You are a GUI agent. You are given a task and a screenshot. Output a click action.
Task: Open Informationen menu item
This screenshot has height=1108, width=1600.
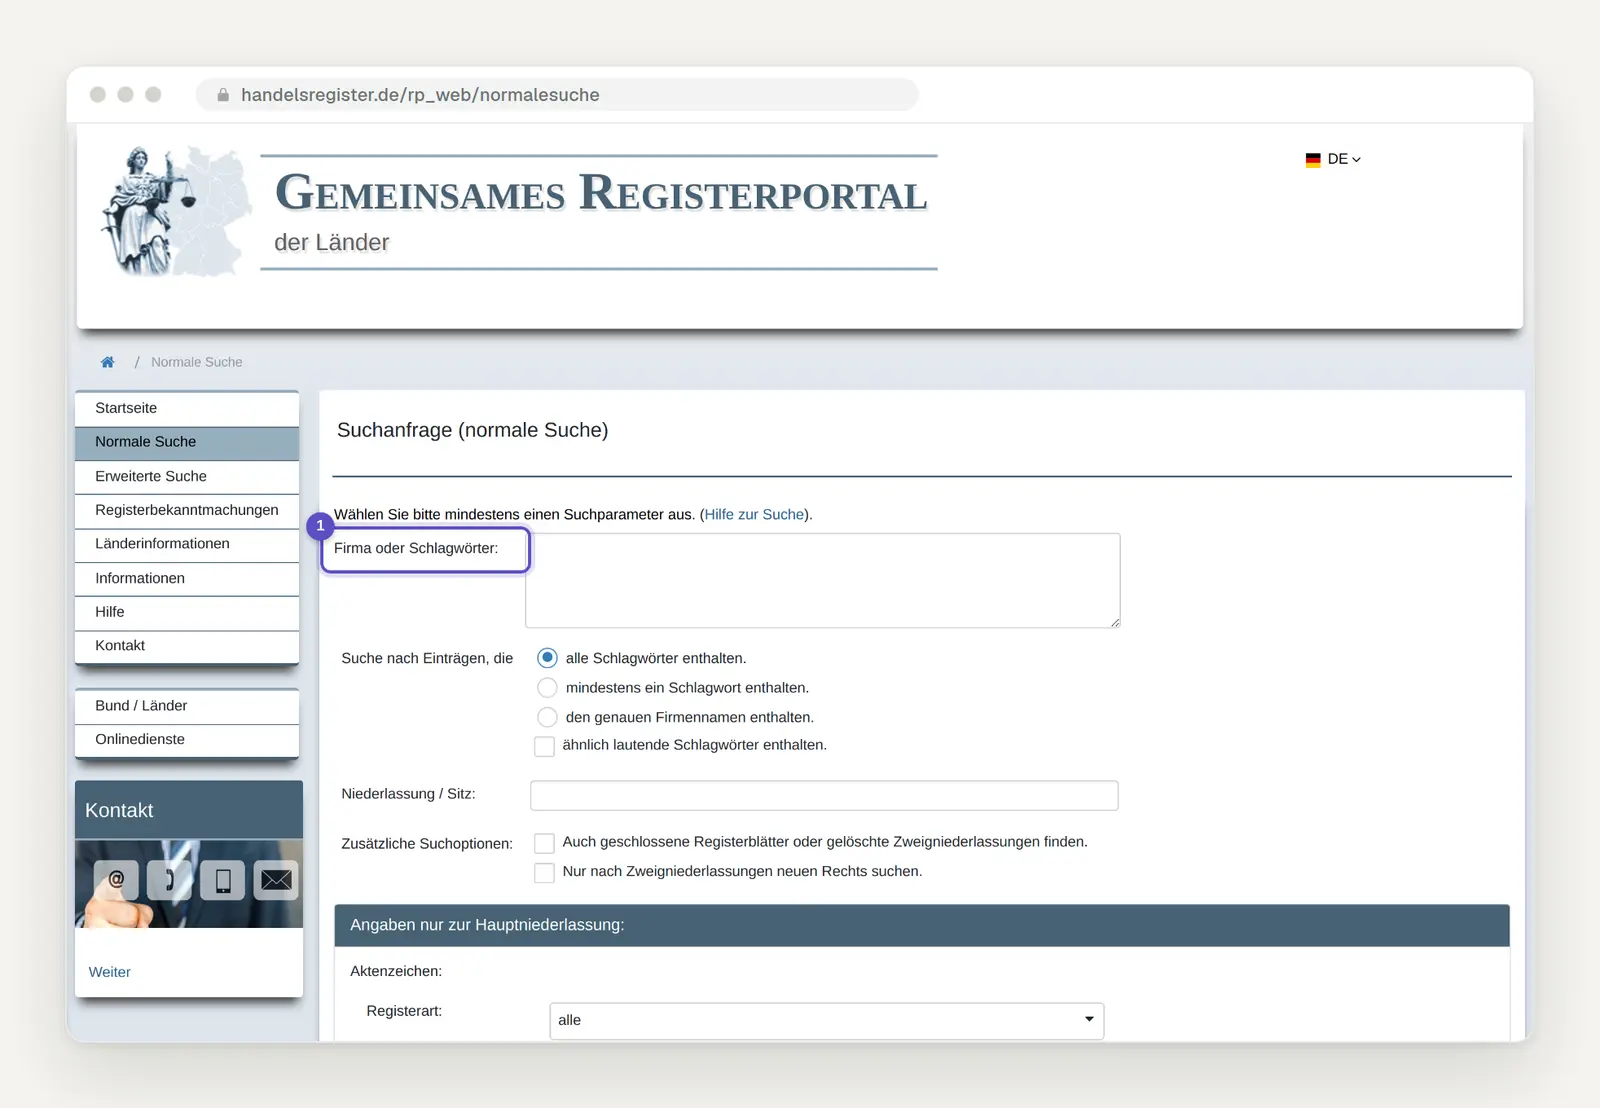(187, 578)
